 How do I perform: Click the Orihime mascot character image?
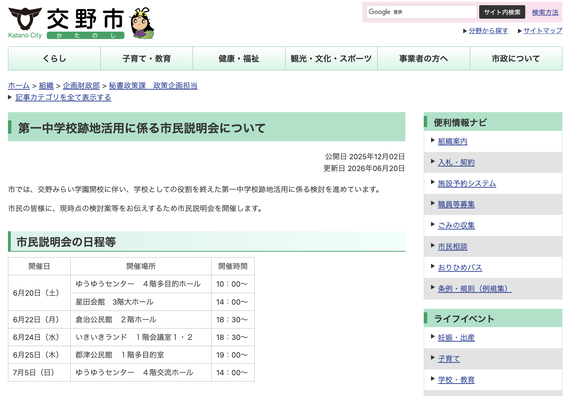142,23
